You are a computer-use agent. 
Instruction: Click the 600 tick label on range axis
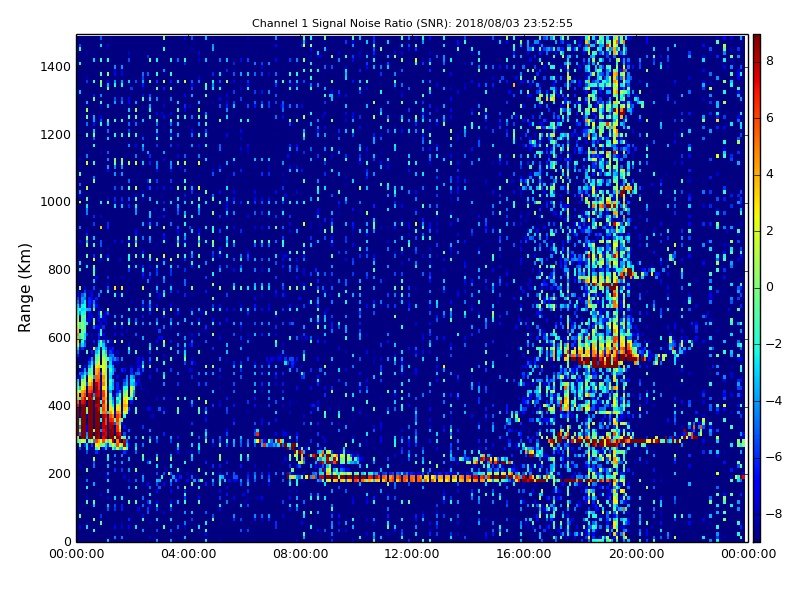(59, 338)
